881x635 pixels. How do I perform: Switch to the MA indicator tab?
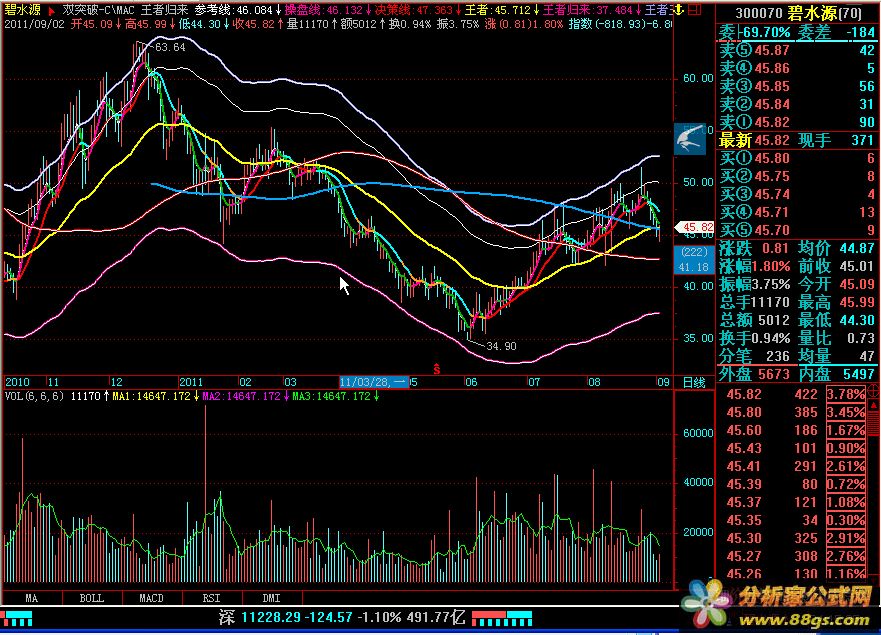coord(31,598)
